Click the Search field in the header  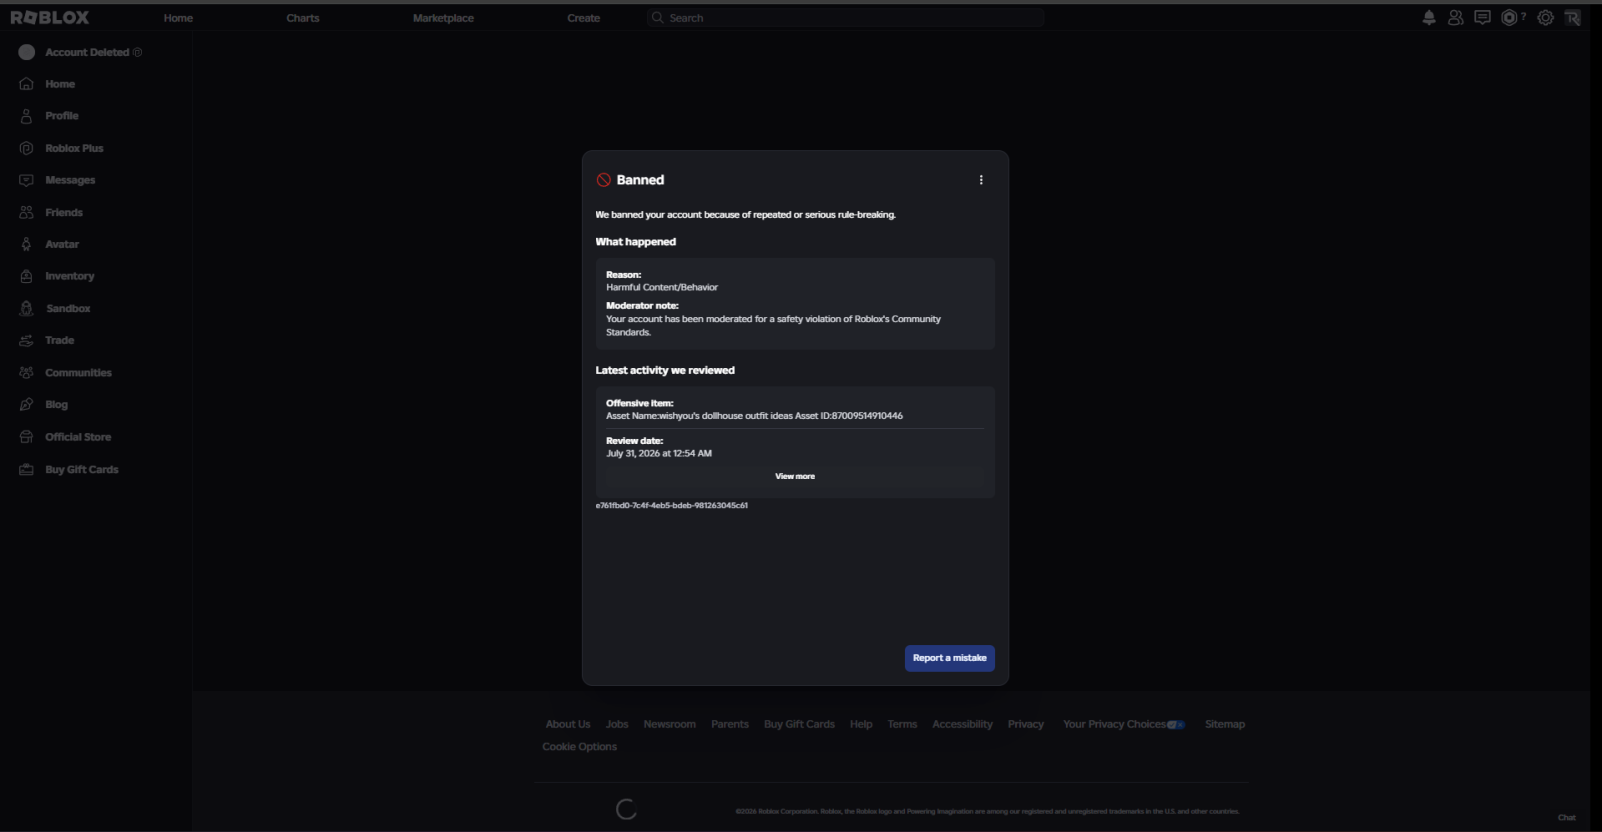point(845,18)
